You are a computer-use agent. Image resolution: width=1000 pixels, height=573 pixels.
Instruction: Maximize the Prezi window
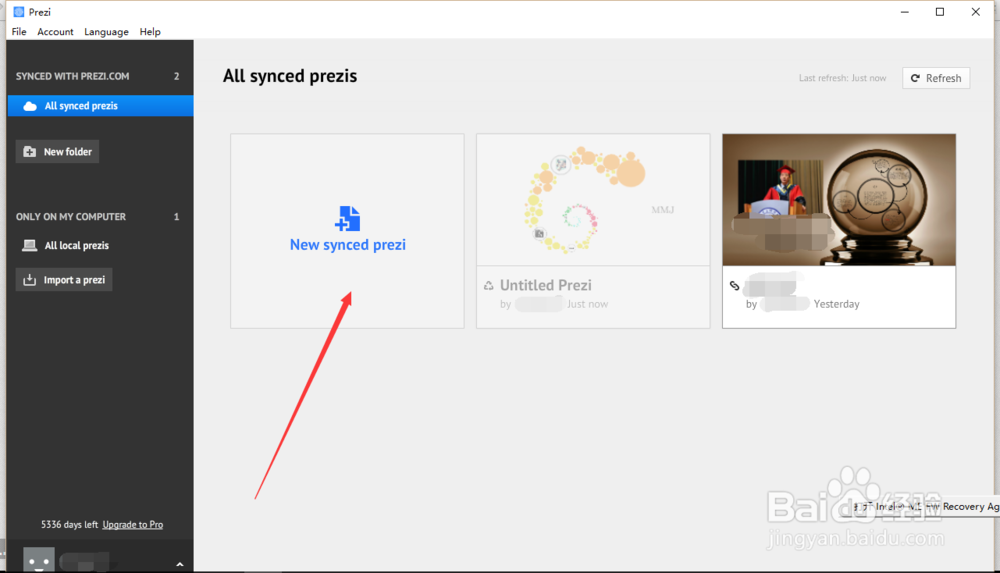940,12
